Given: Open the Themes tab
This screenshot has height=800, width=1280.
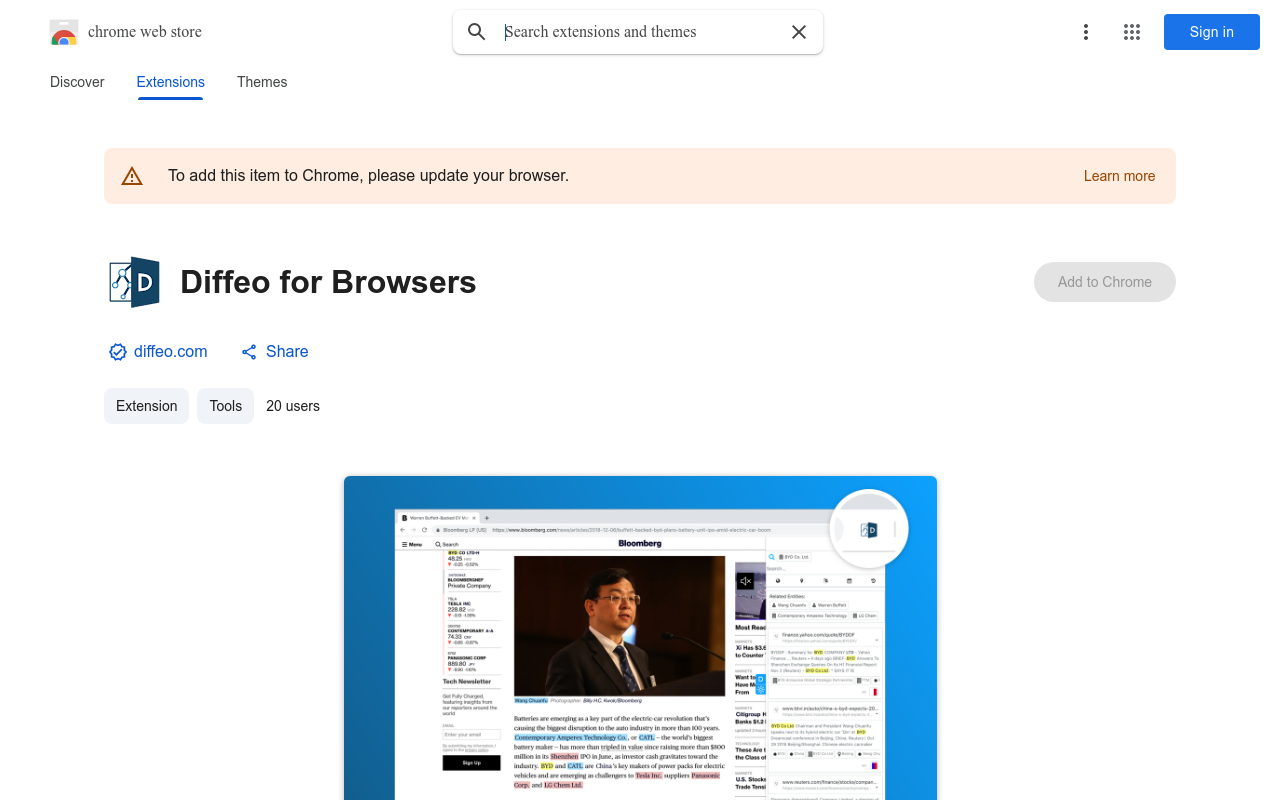Looking at the screenshot, I should pos(262,82).
